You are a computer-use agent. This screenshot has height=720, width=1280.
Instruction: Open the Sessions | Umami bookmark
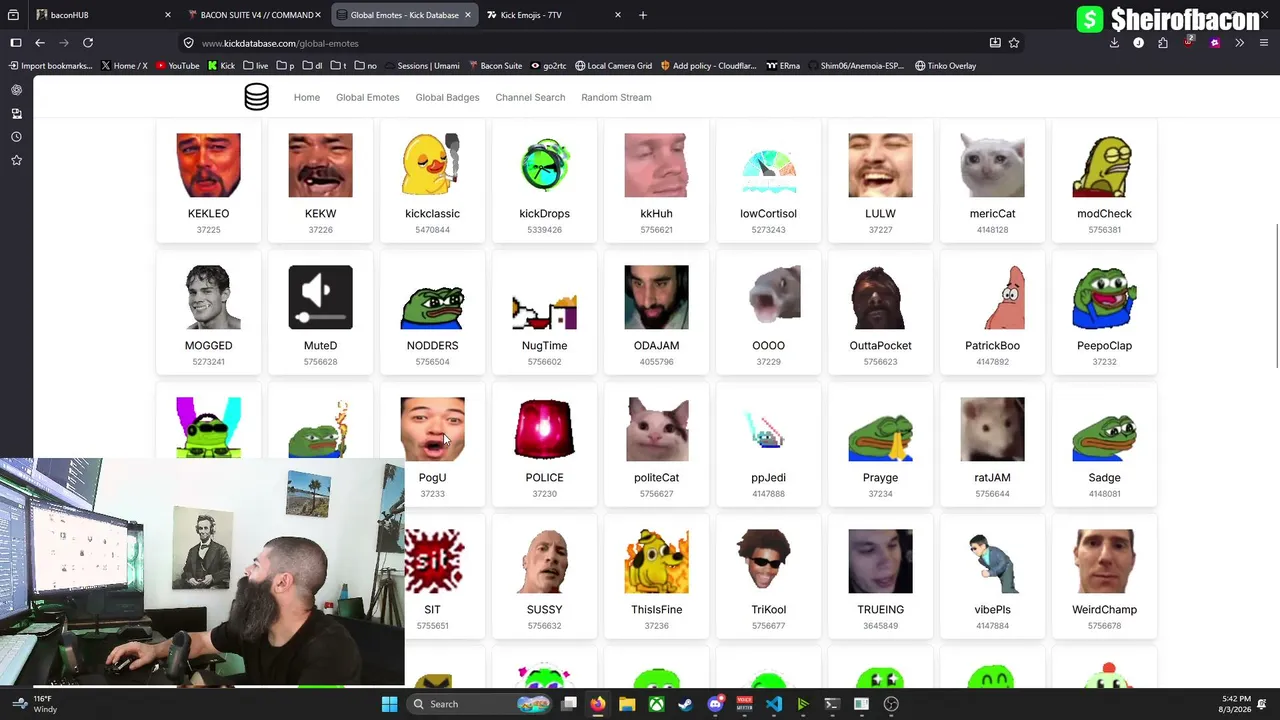421,66
